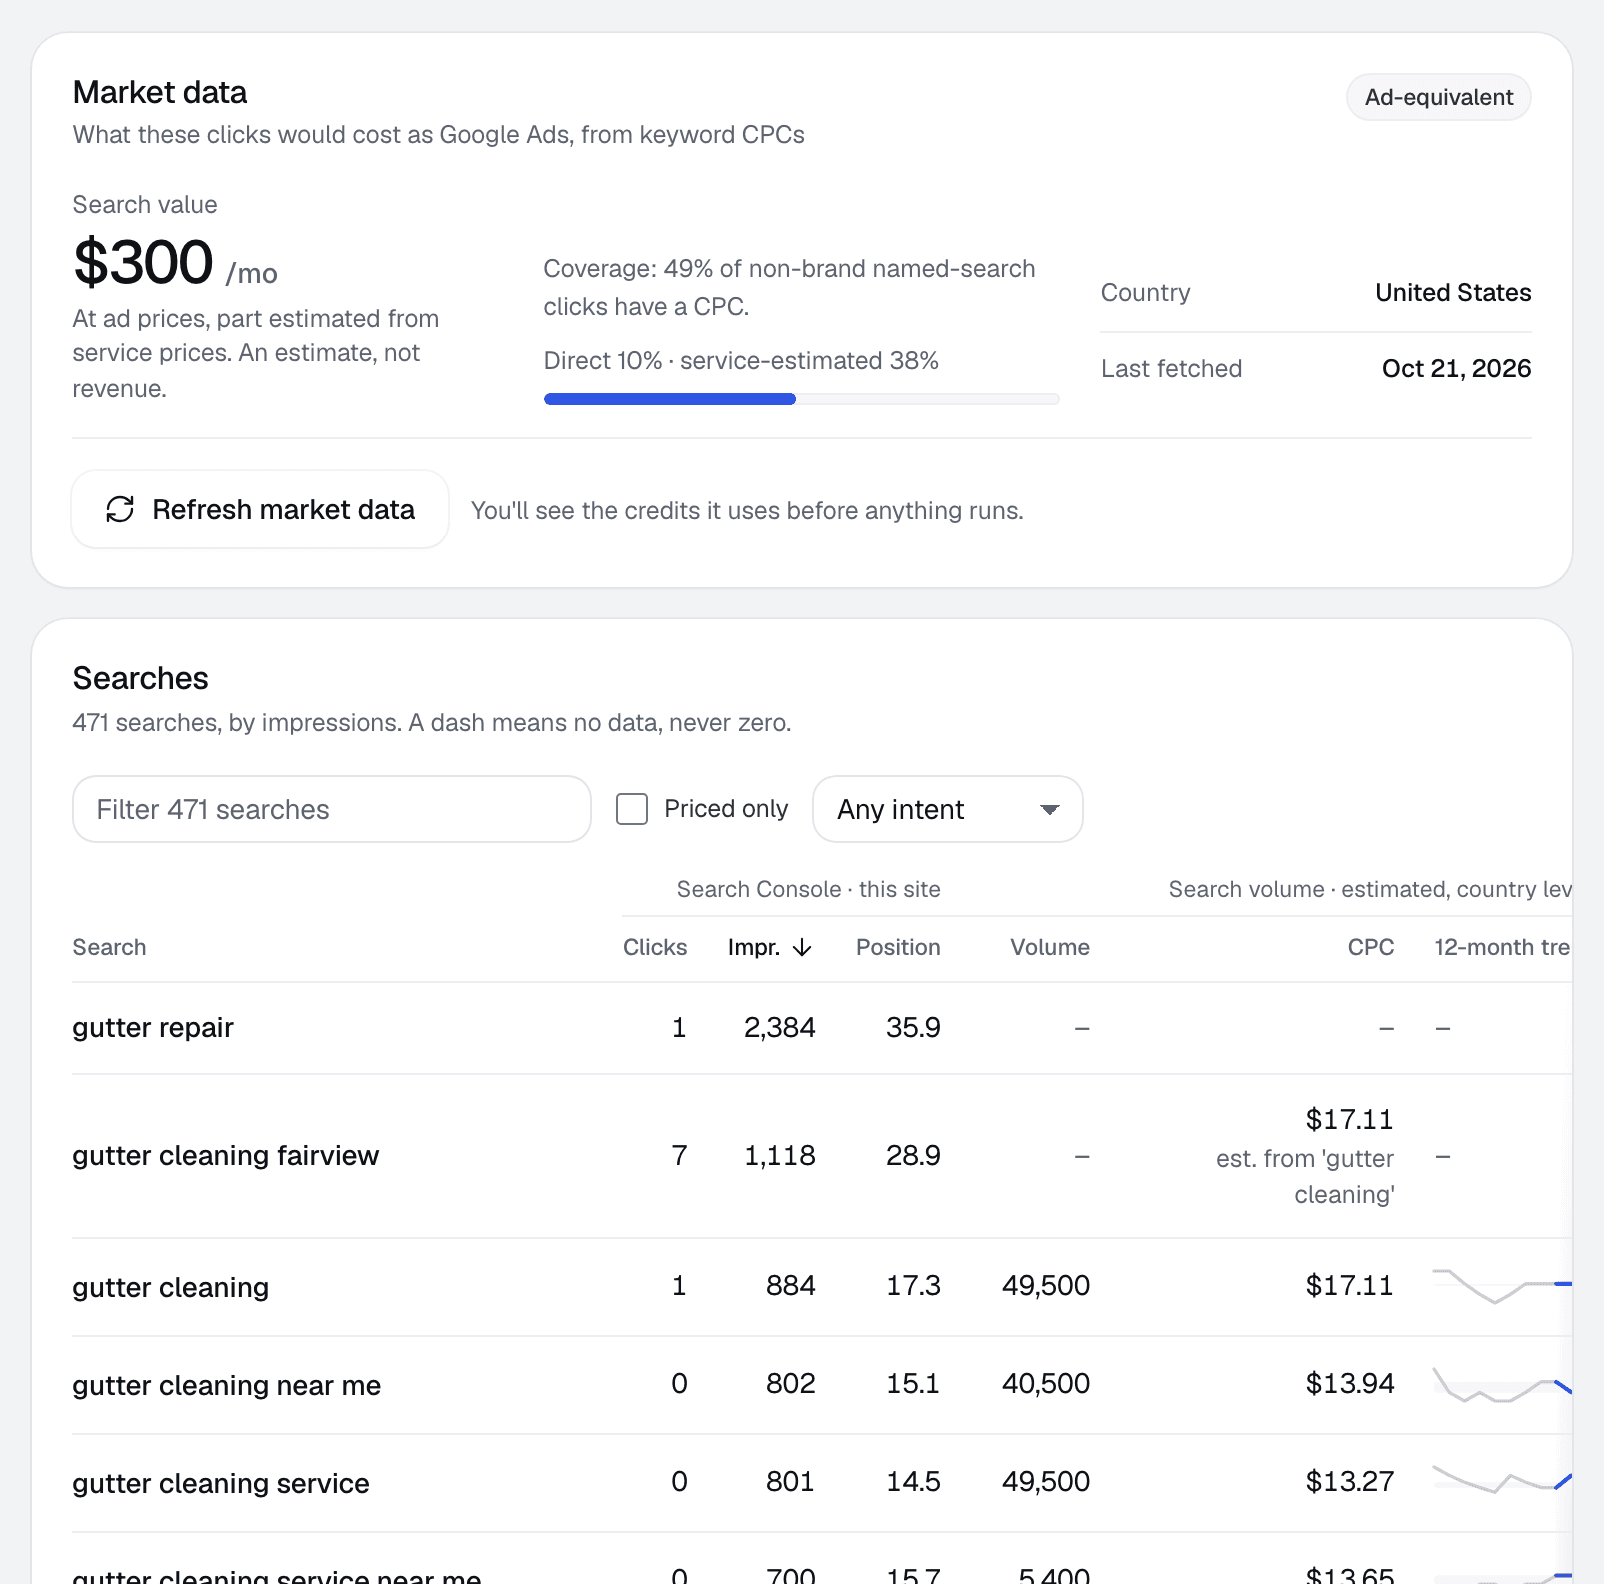Click the 49,500 volume for gutter cleaning

click(1046, 1285)
